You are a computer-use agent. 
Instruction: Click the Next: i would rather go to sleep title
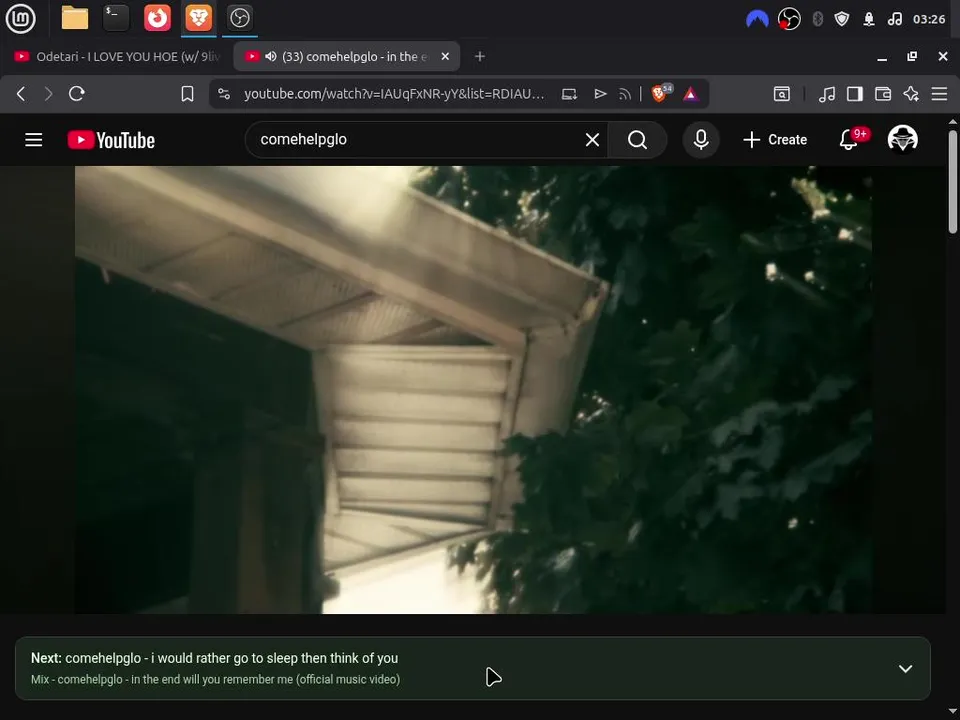(214, 658)
